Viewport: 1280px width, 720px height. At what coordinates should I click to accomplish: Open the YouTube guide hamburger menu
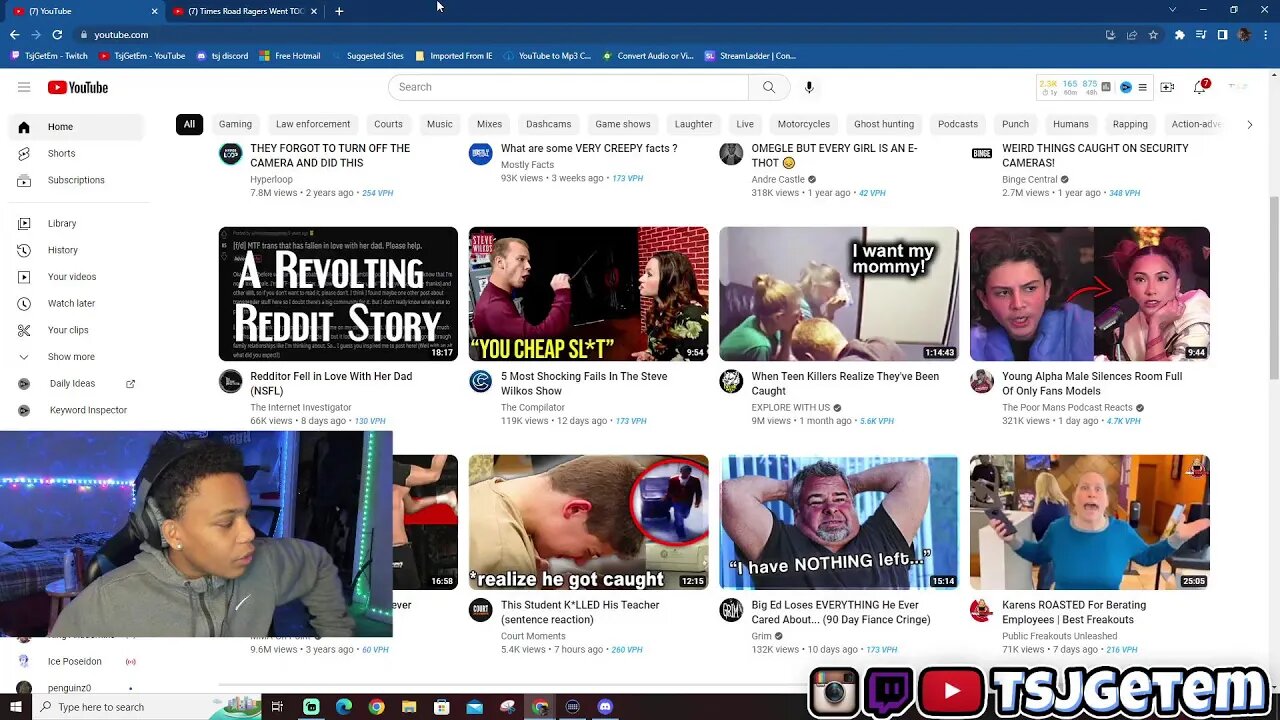24,87
